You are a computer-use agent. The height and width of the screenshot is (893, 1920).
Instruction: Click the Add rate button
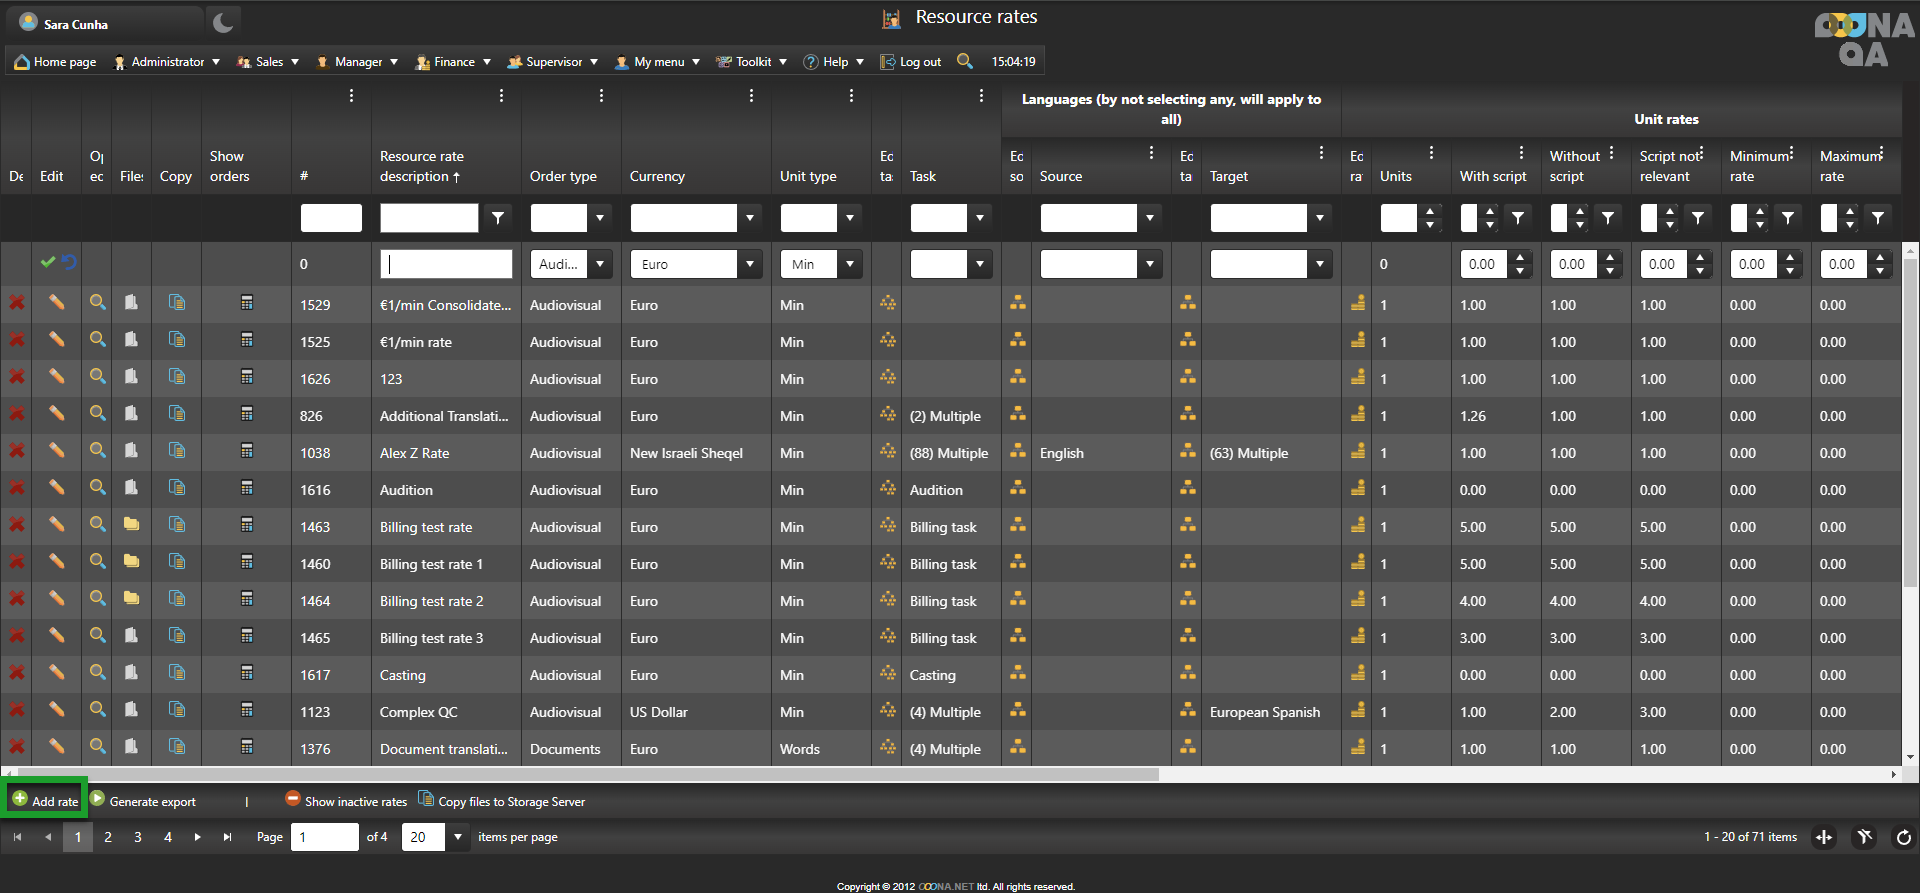45,800
